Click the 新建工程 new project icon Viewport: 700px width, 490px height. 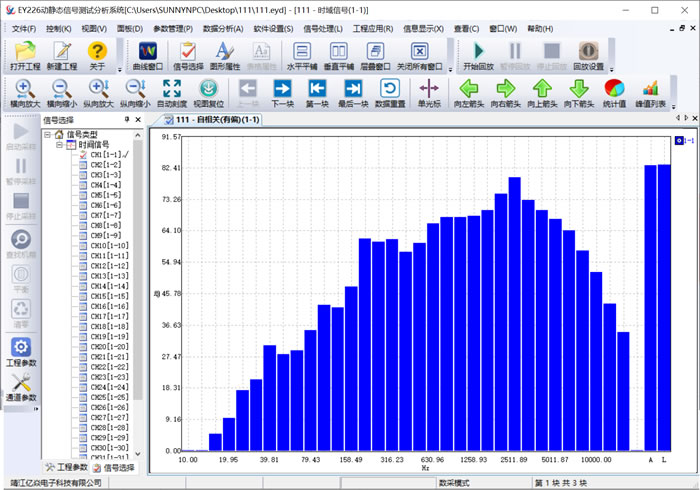(x=63, y=53)
